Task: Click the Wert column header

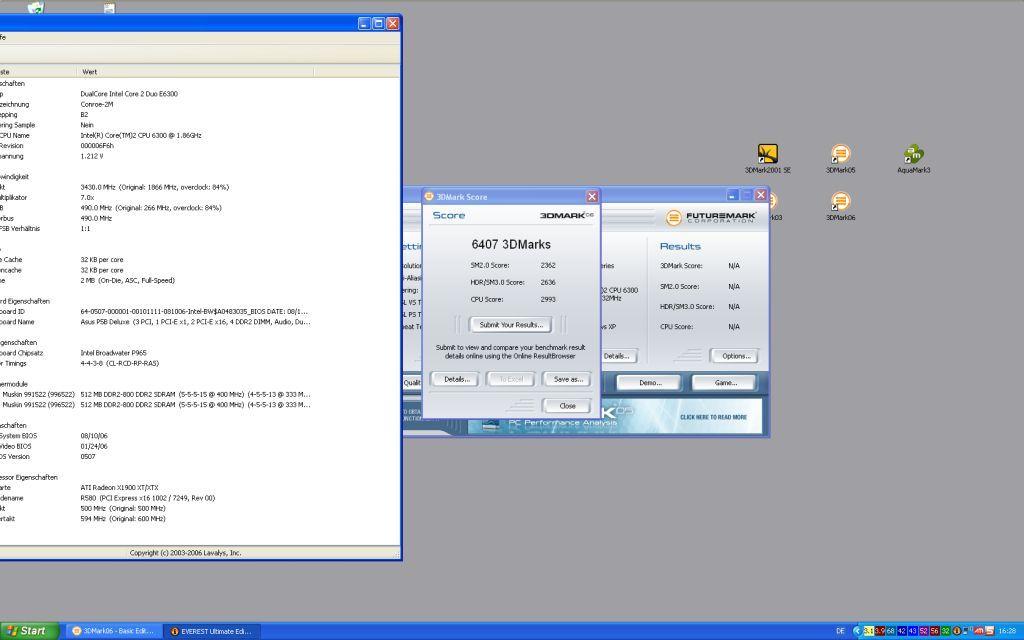Action: click(x=195, y=72)
